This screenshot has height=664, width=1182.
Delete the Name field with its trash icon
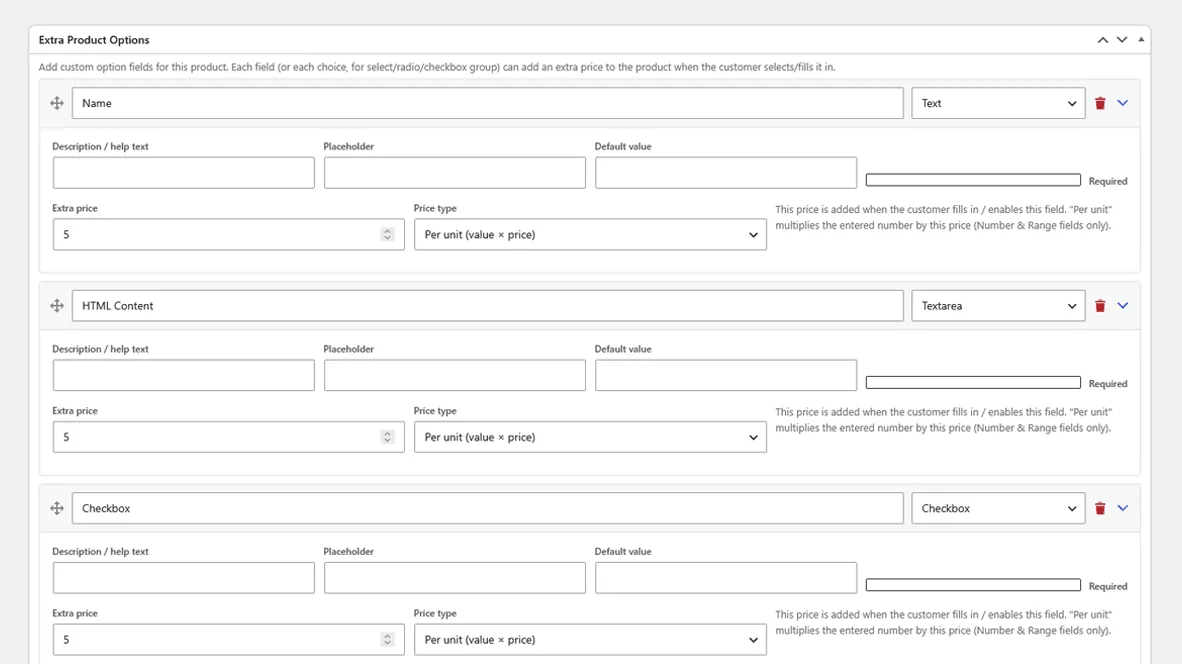click(x=1100, y=103)
